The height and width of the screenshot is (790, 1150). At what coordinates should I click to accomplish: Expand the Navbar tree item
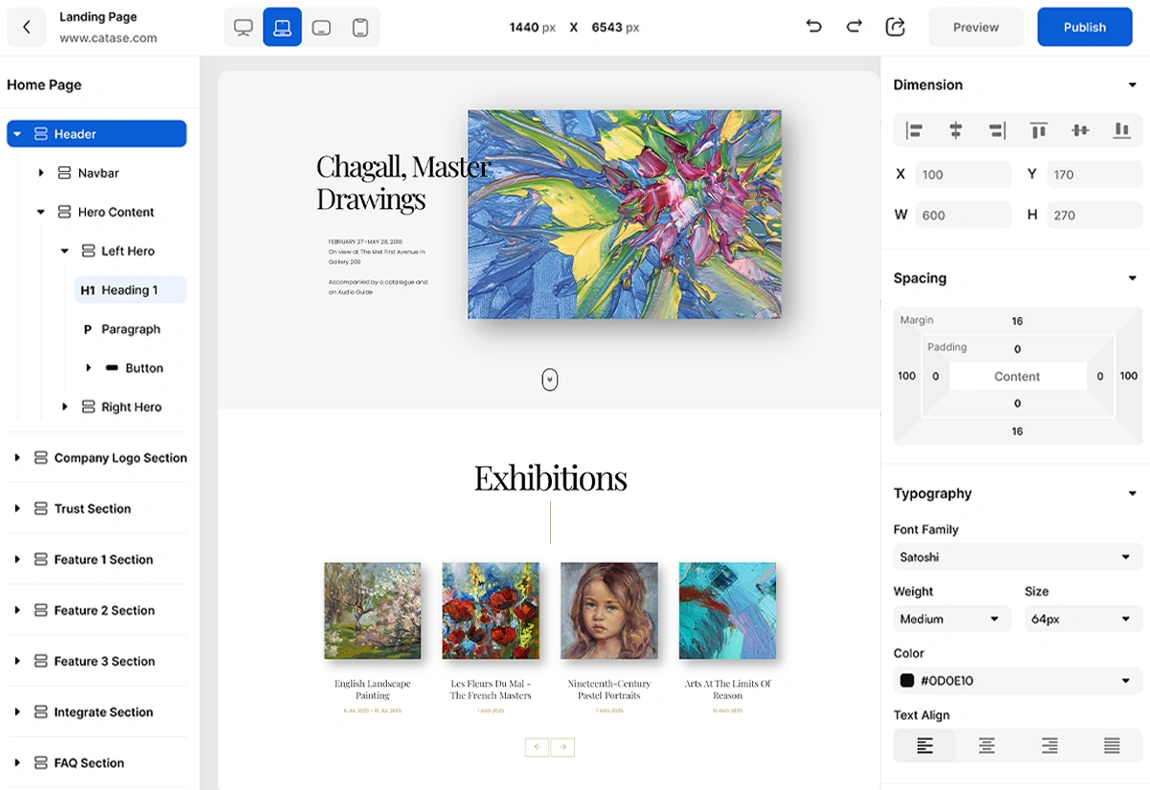click(41, 173)
